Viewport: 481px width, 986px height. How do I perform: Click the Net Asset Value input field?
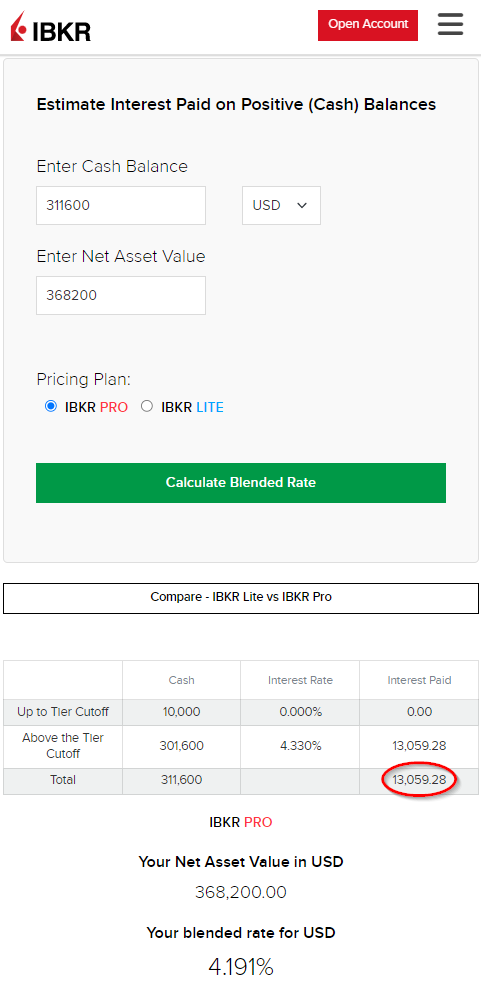tap(121, 295)
